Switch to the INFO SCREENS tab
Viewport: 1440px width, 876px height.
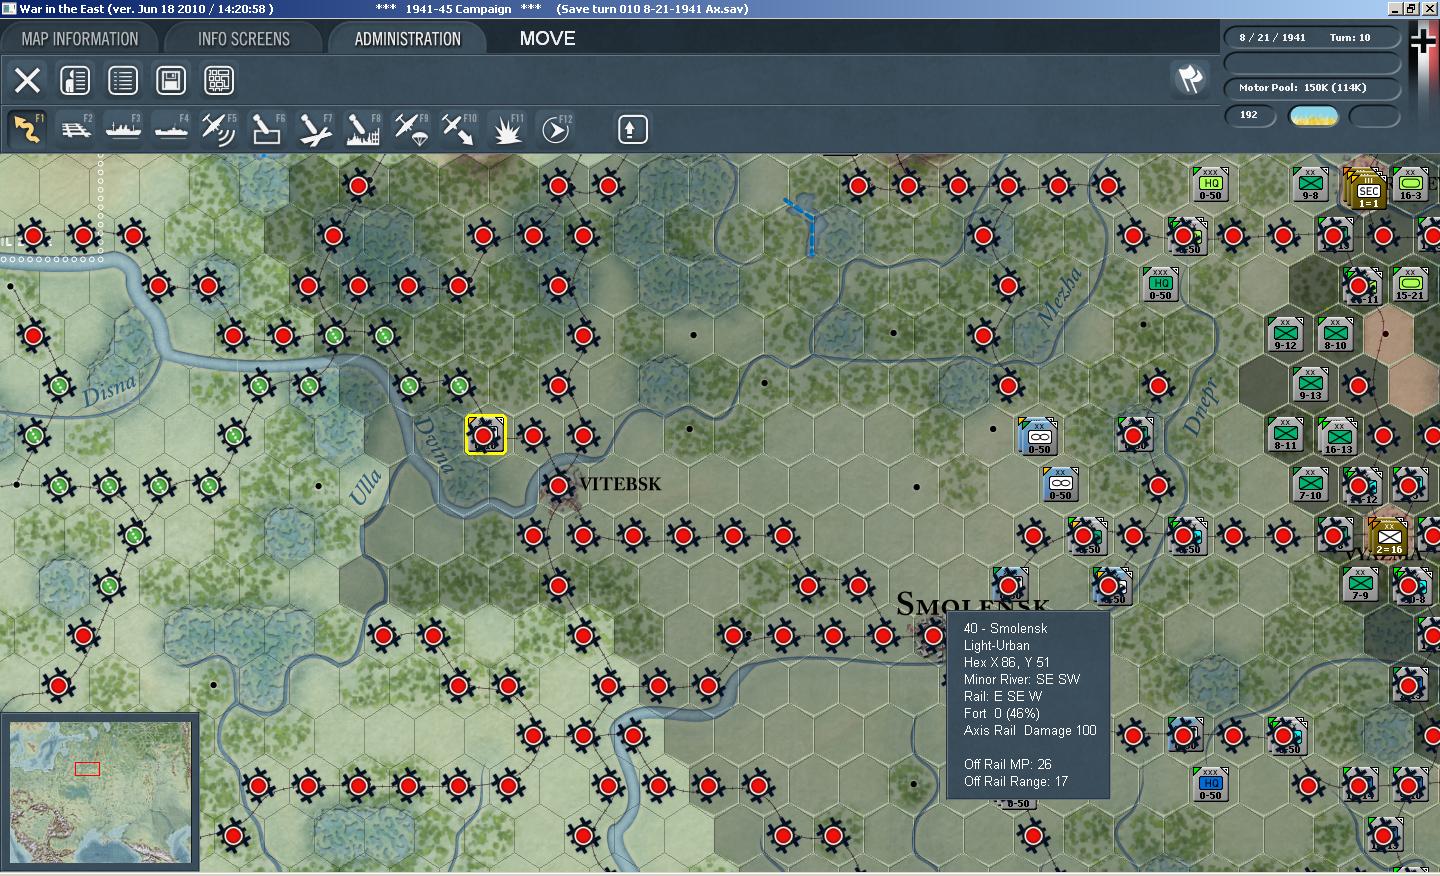pos(243,39)
